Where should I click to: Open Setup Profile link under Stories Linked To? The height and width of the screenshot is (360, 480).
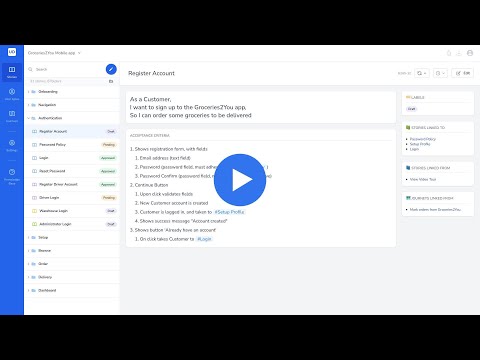(x=420, y=144)
